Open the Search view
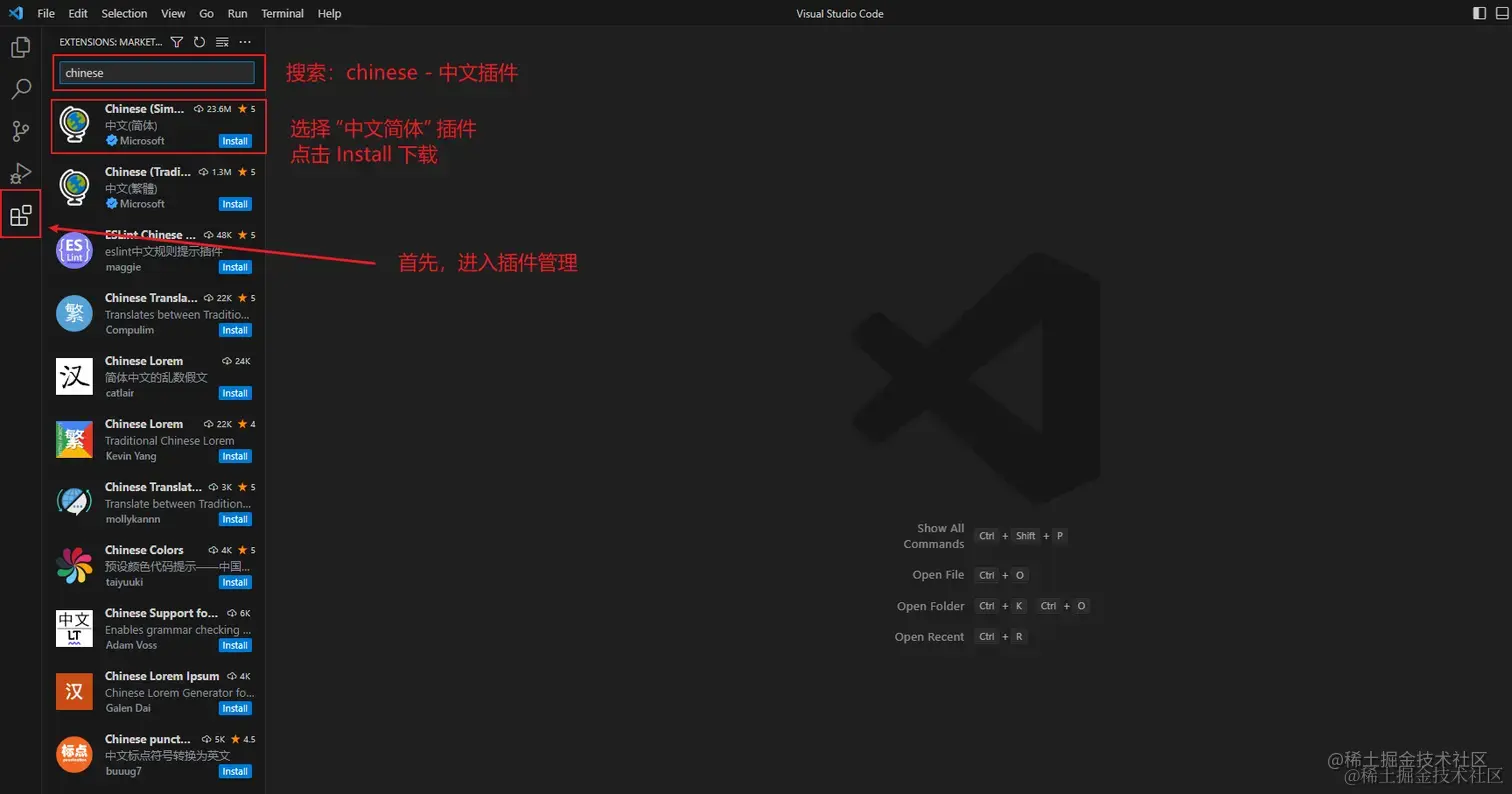The image size is (1512, 794). point(20,89)
